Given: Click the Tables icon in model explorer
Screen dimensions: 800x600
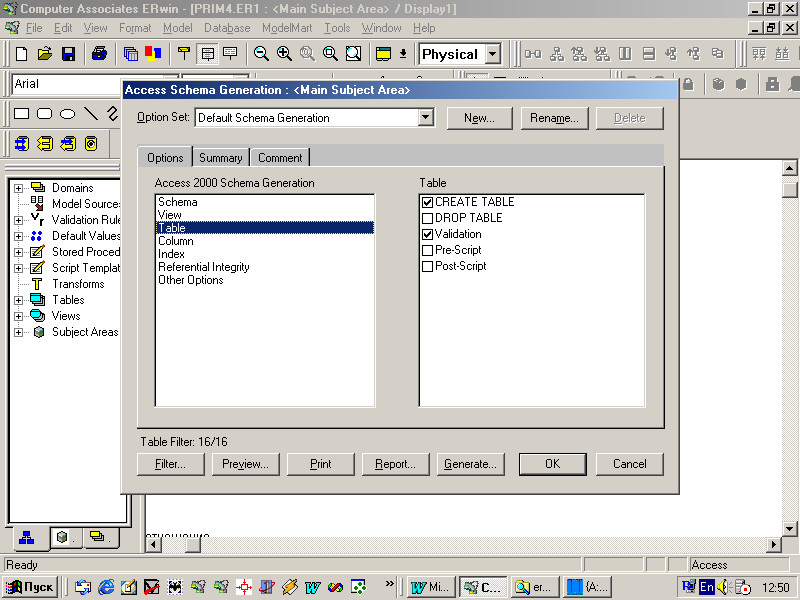Looking at the screenshot, I should pyautogui.click(x=38, y=299).
